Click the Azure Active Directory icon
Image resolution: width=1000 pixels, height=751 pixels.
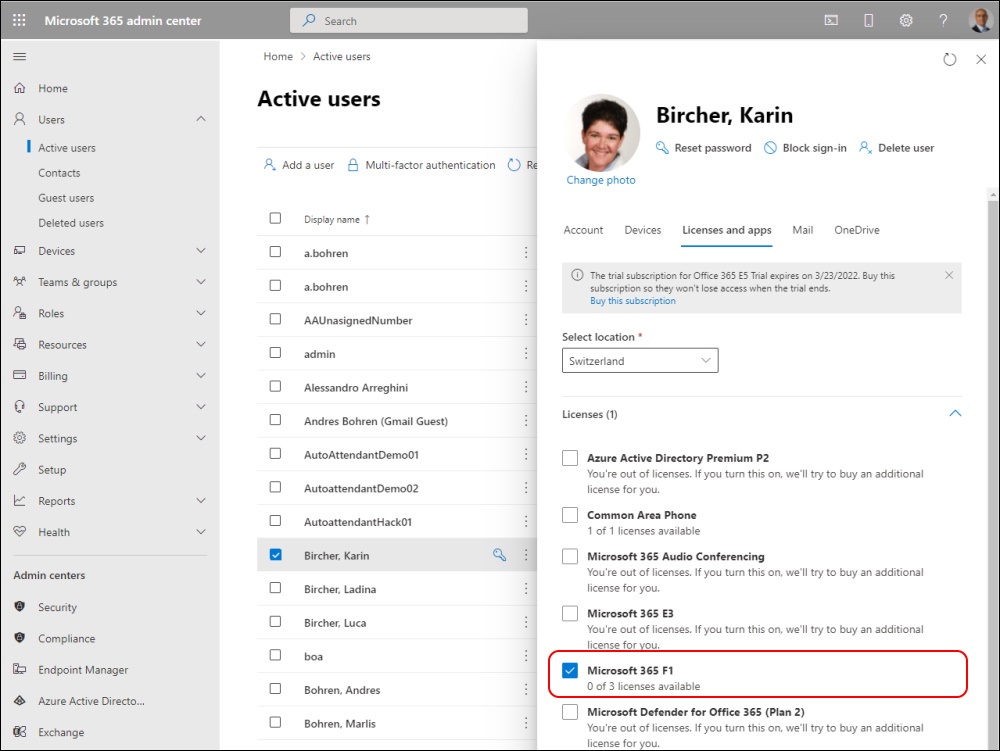click(x=20, y=700)
